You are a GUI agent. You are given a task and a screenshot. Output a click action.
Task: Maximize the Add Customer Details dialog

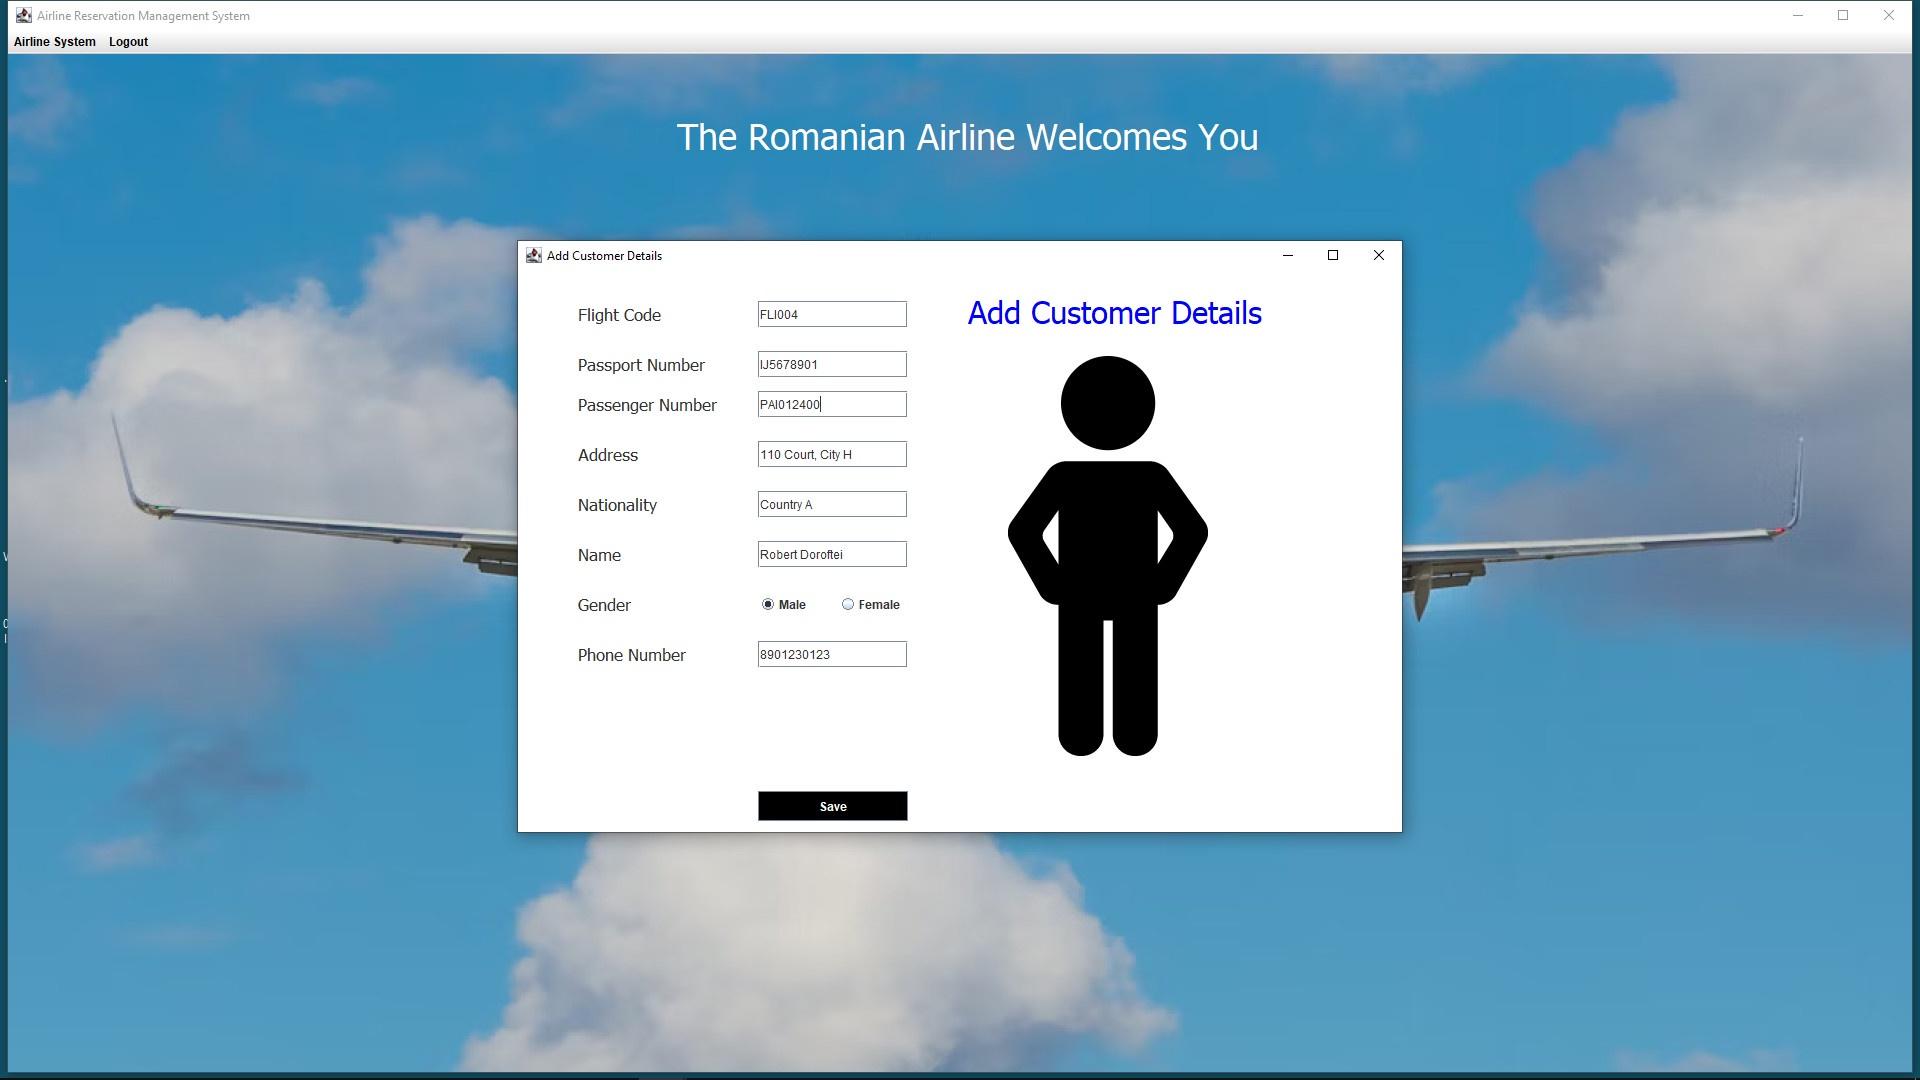point(1332,255)
